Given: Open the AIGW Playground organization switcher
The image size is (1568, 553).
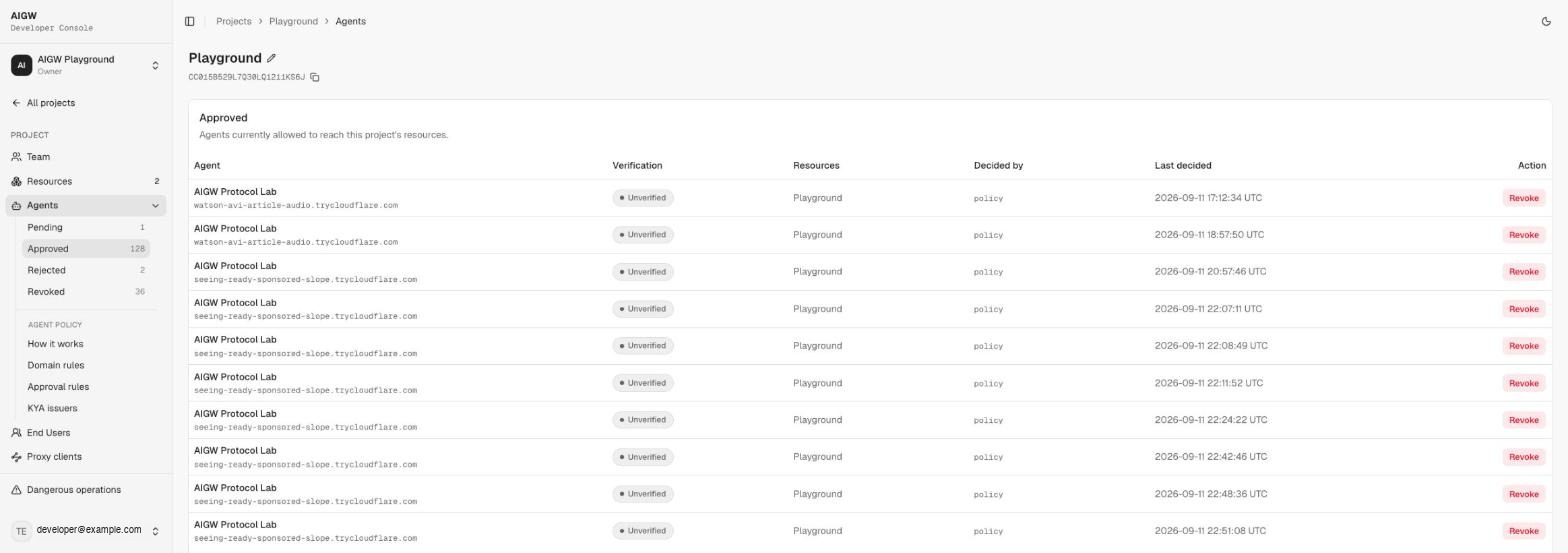Looking at the screenshot, I should click(x=85, y=65).
